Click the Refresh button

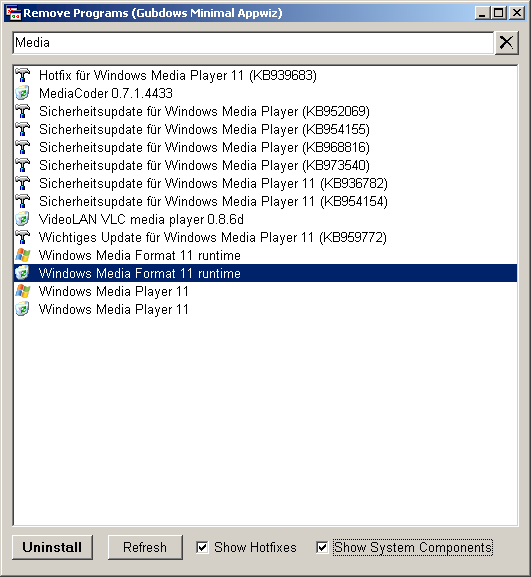pos(145,548)
